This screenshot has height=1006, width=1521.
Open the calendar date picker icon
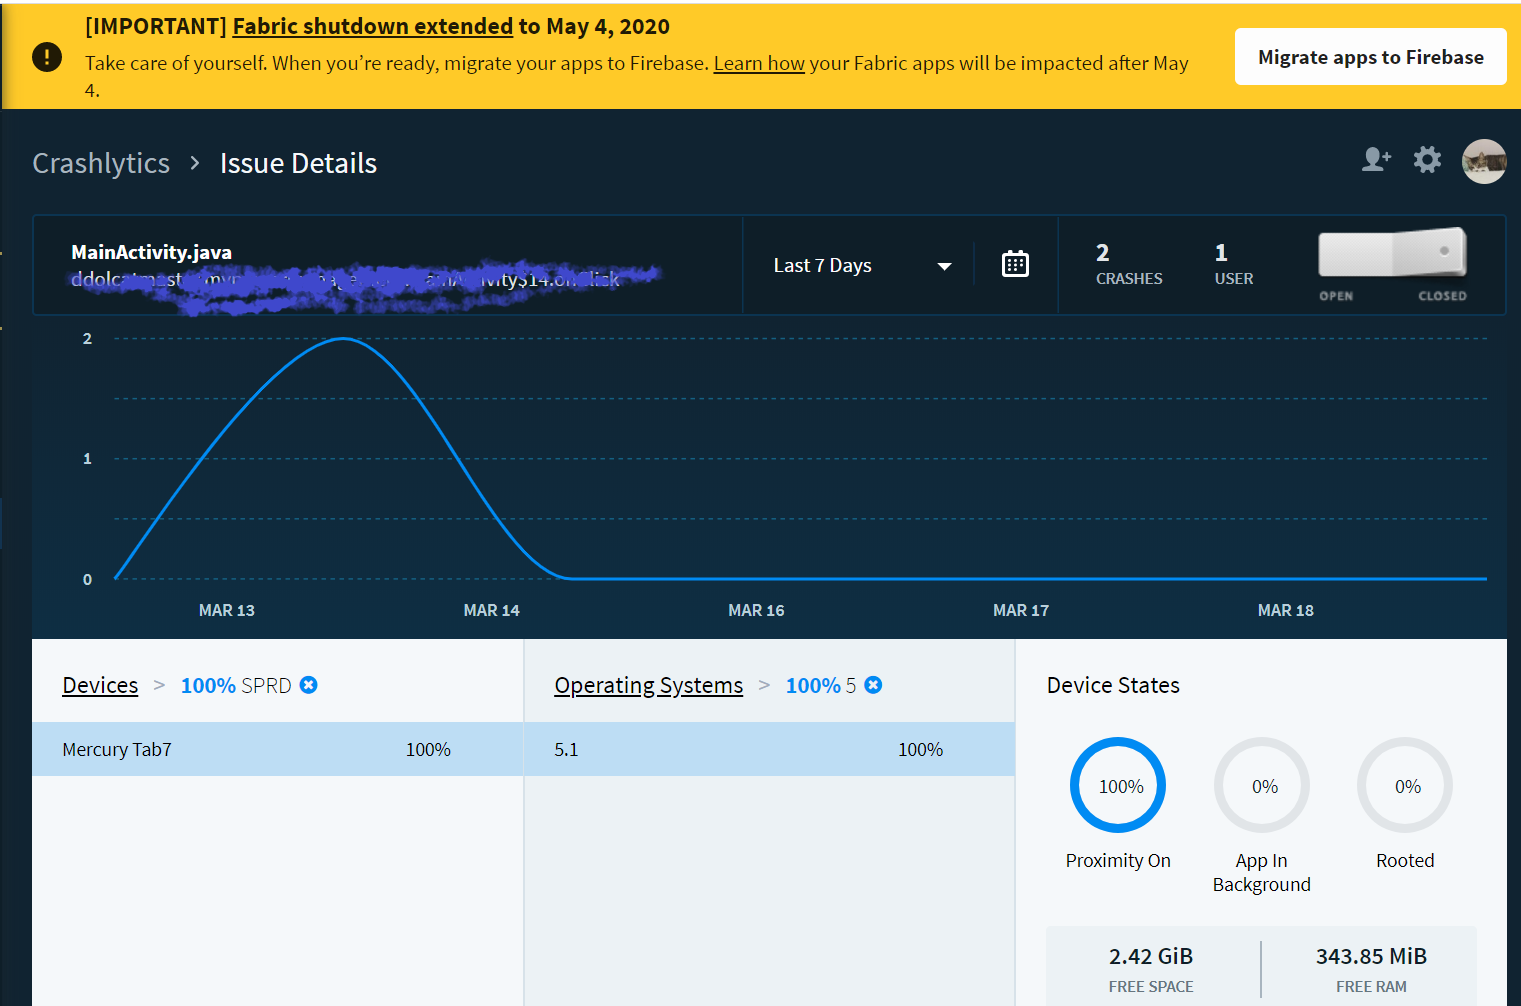1015,265
